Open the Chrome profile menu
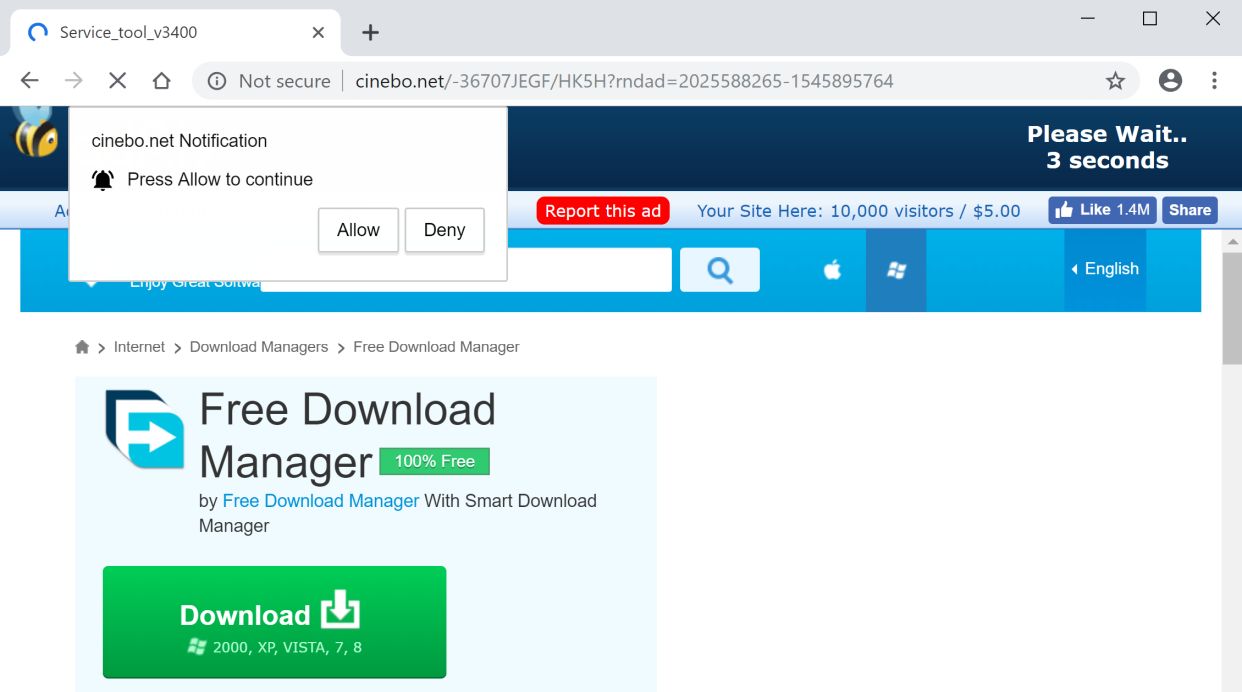1242x692 pixels. click(1170, 81)
